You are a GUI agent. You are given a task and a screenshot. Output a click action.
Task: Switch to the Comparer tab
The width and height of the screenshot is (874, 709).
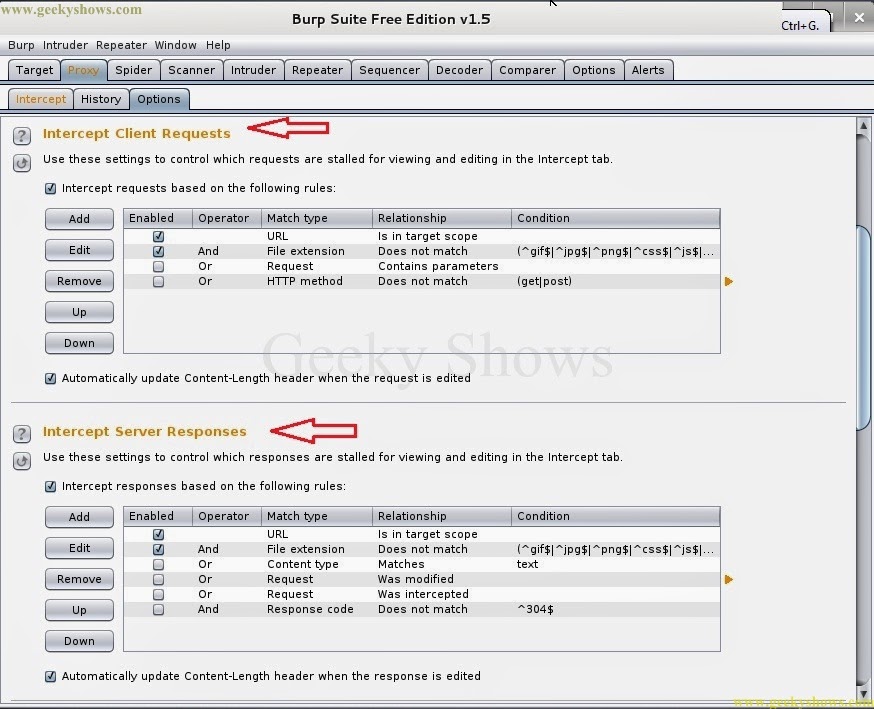pos(528,70)
